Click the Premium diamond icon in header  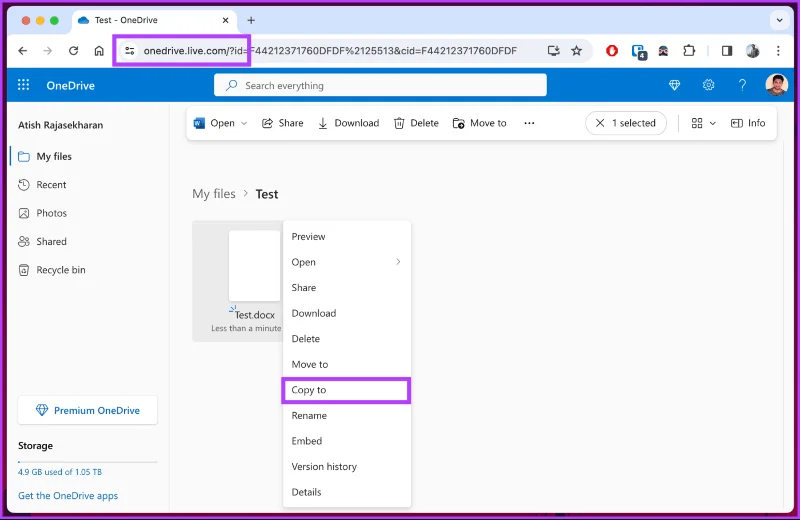(x=674, y=85)
